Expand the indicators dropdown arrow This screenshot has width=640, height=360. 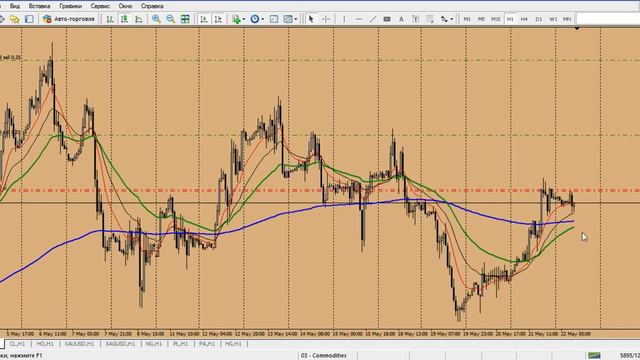pyautogui.click(x=244, y=19)
